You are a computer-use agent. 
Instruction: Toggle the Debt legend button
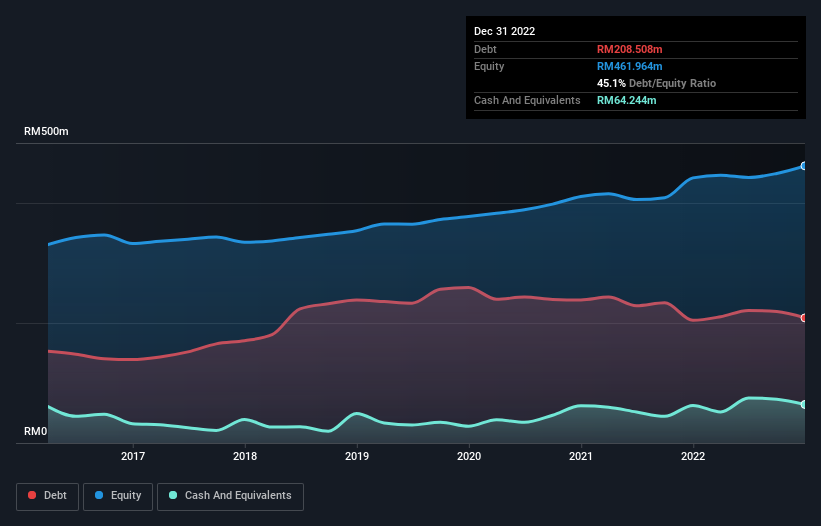coord(48,496)
